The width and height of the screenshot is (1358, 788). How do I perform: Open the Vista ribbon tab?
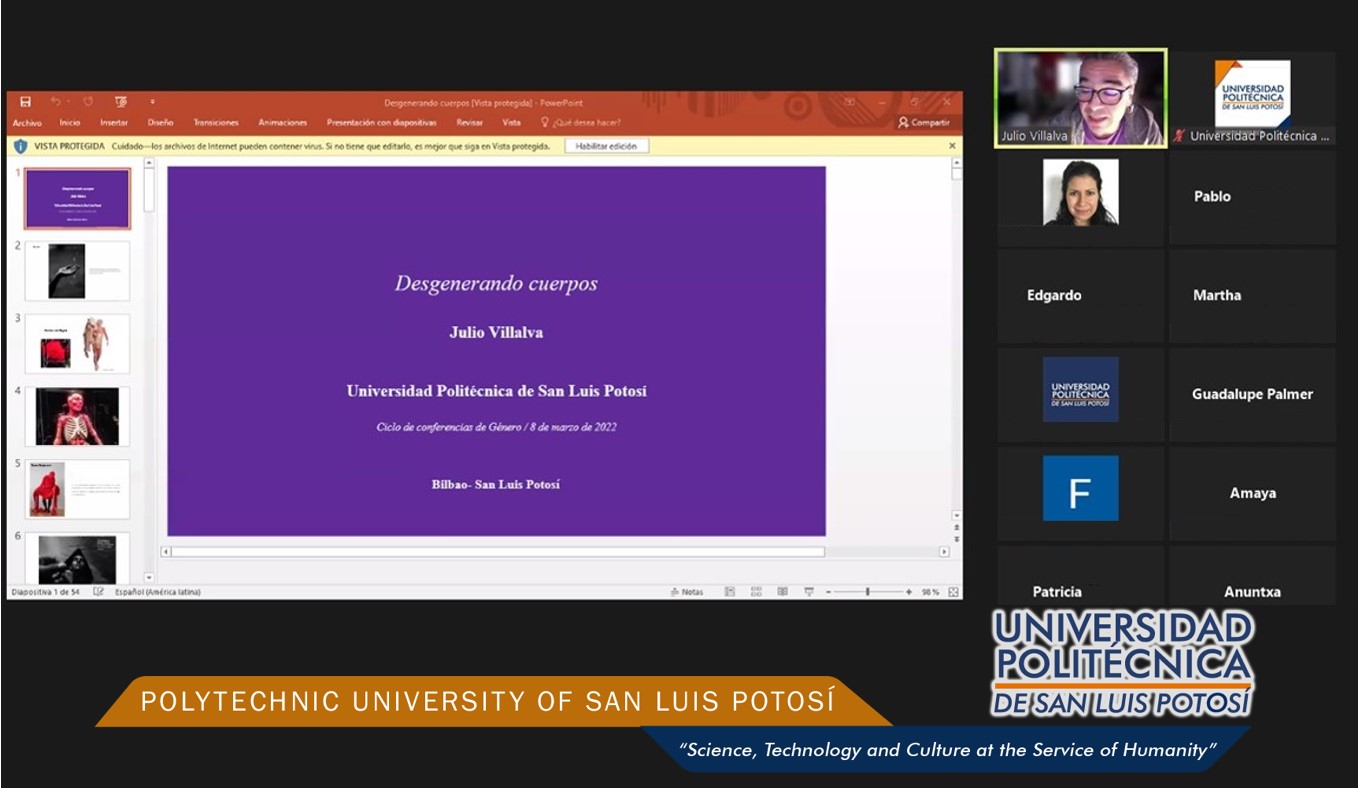pos(511,123)
